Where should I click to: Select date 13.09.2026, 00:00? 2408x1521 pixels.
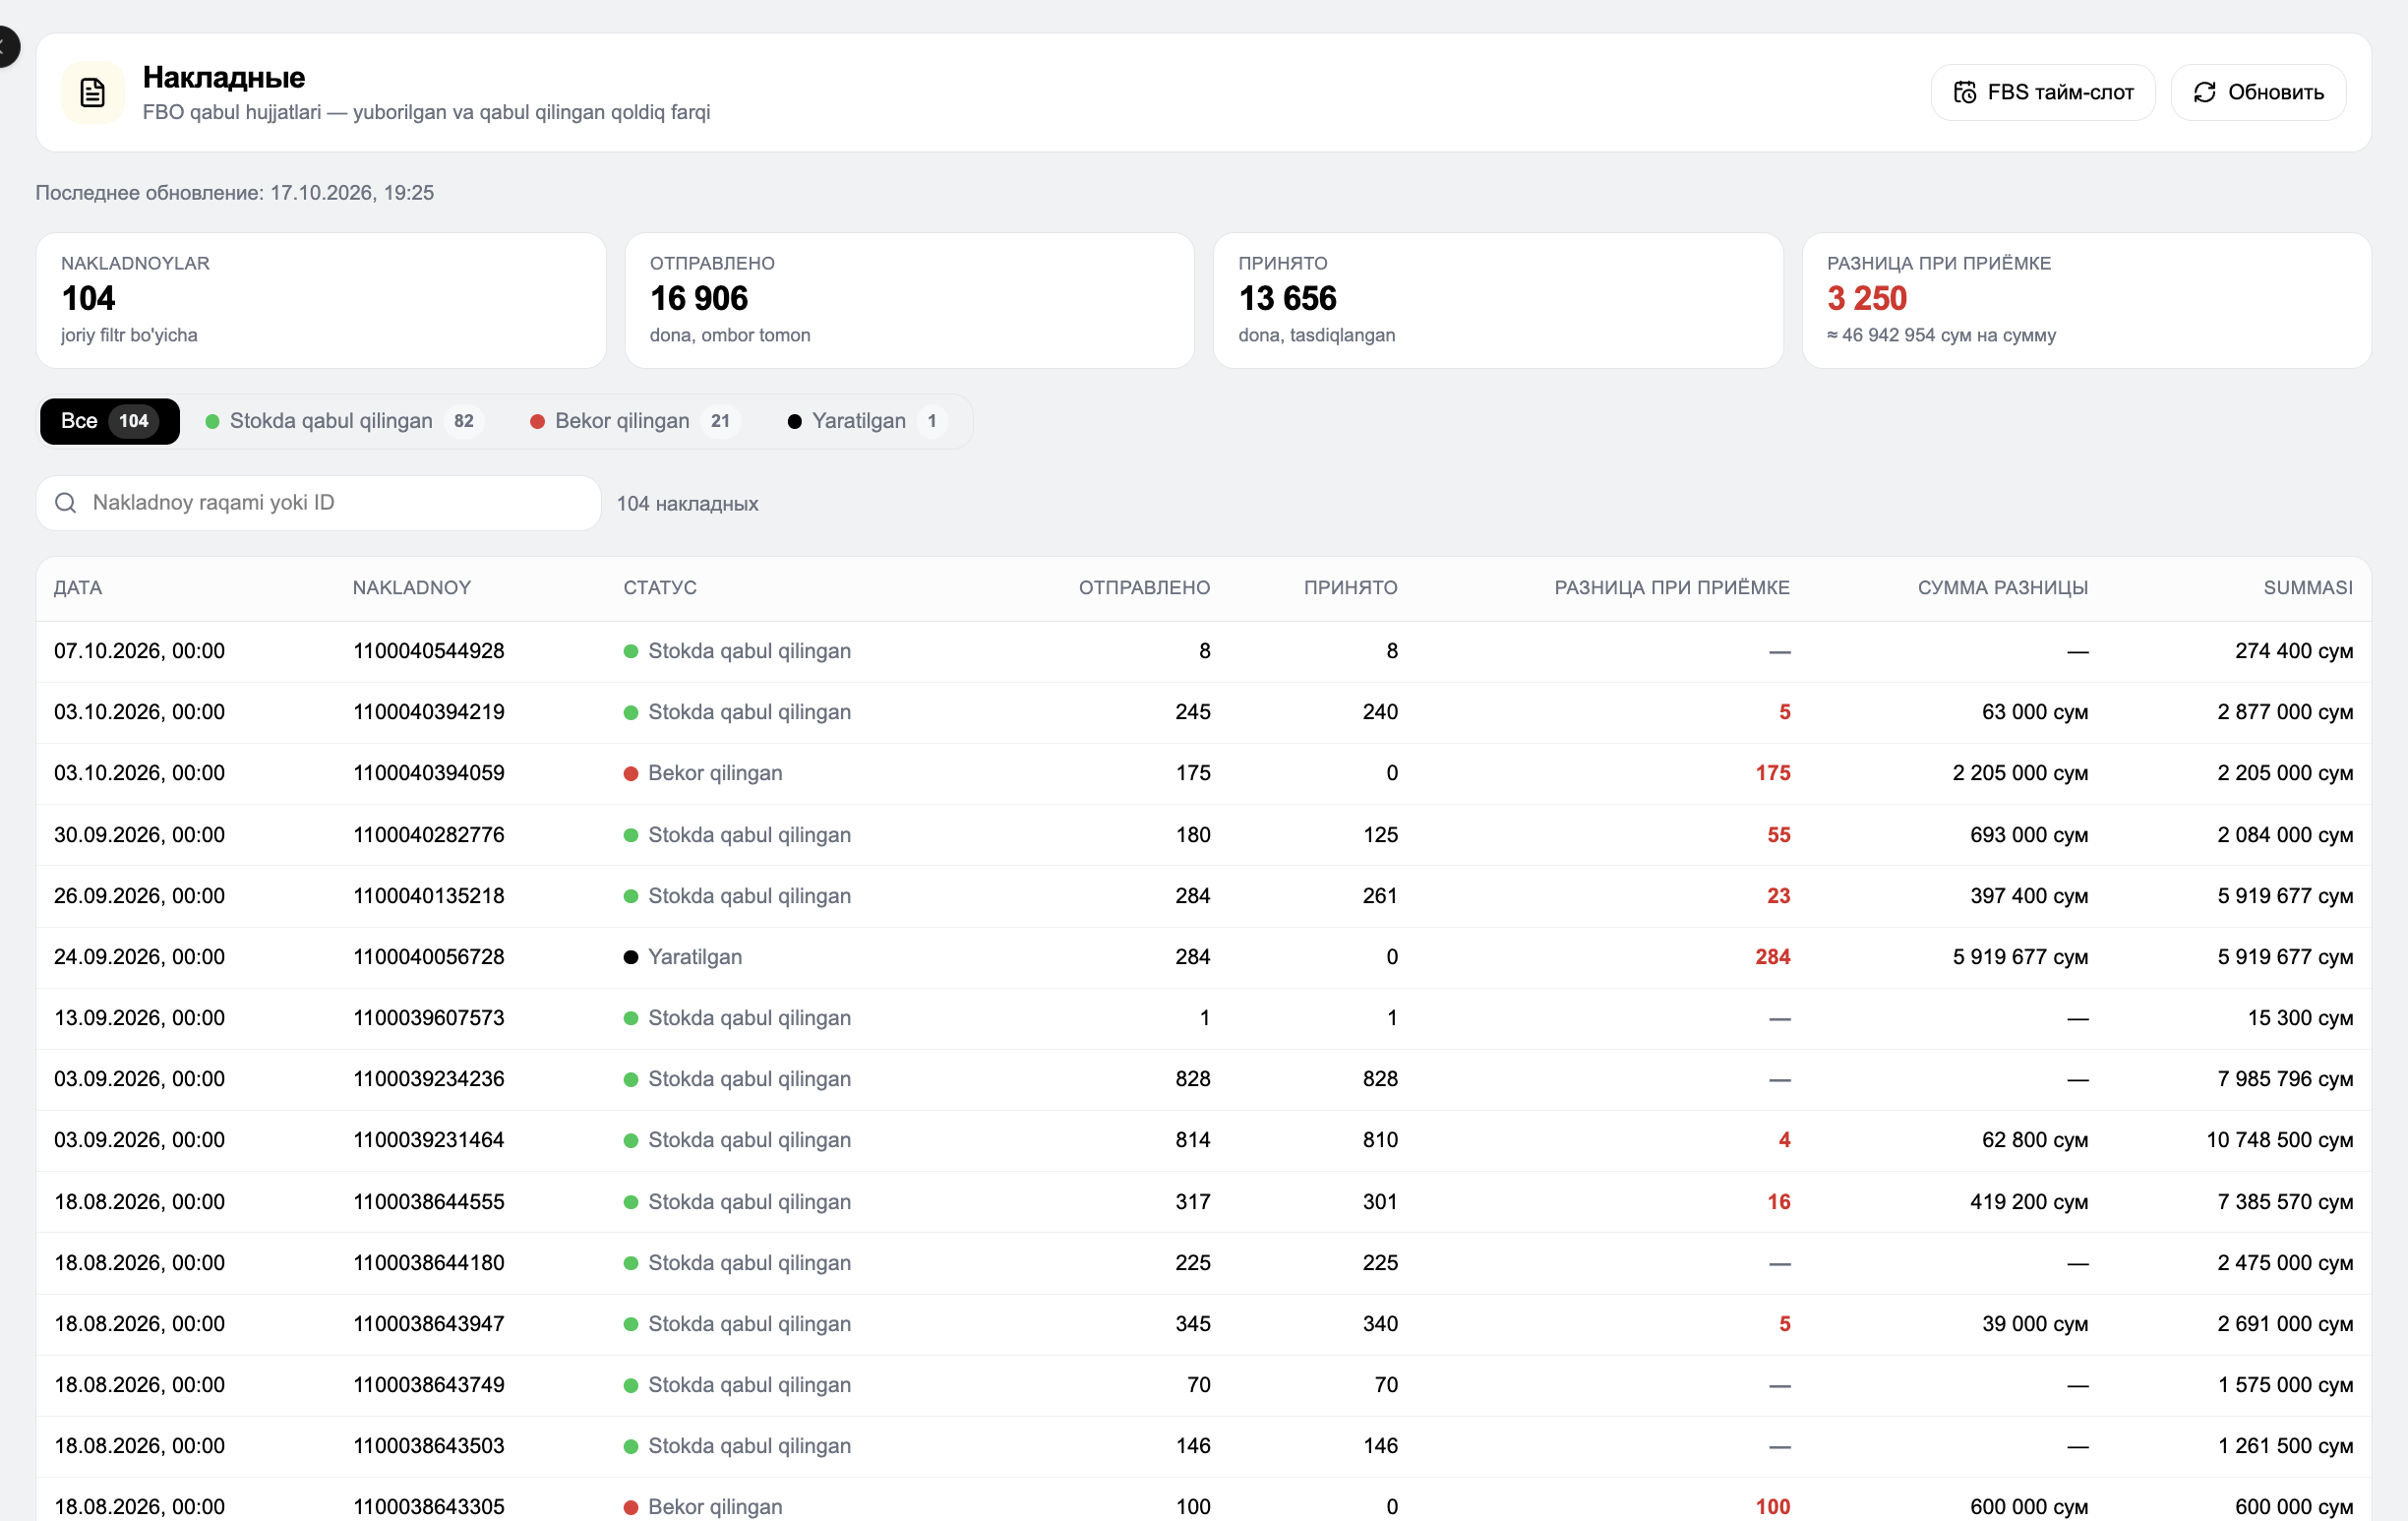tap(139, 1018)
